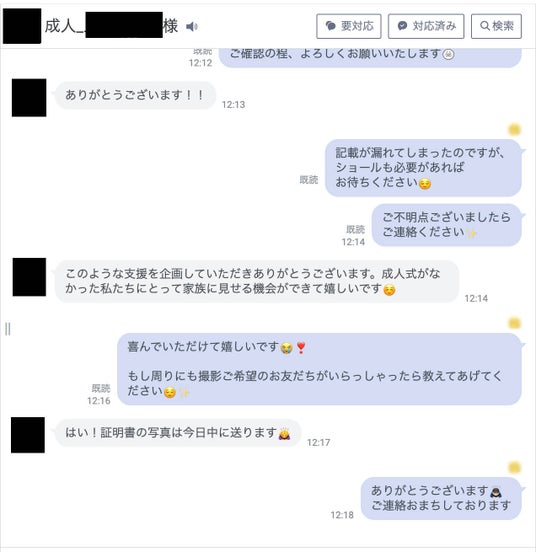Click the speaker mute icon beside the name
The width and height of the screenshot is (536, 552).
coord(192,26)
